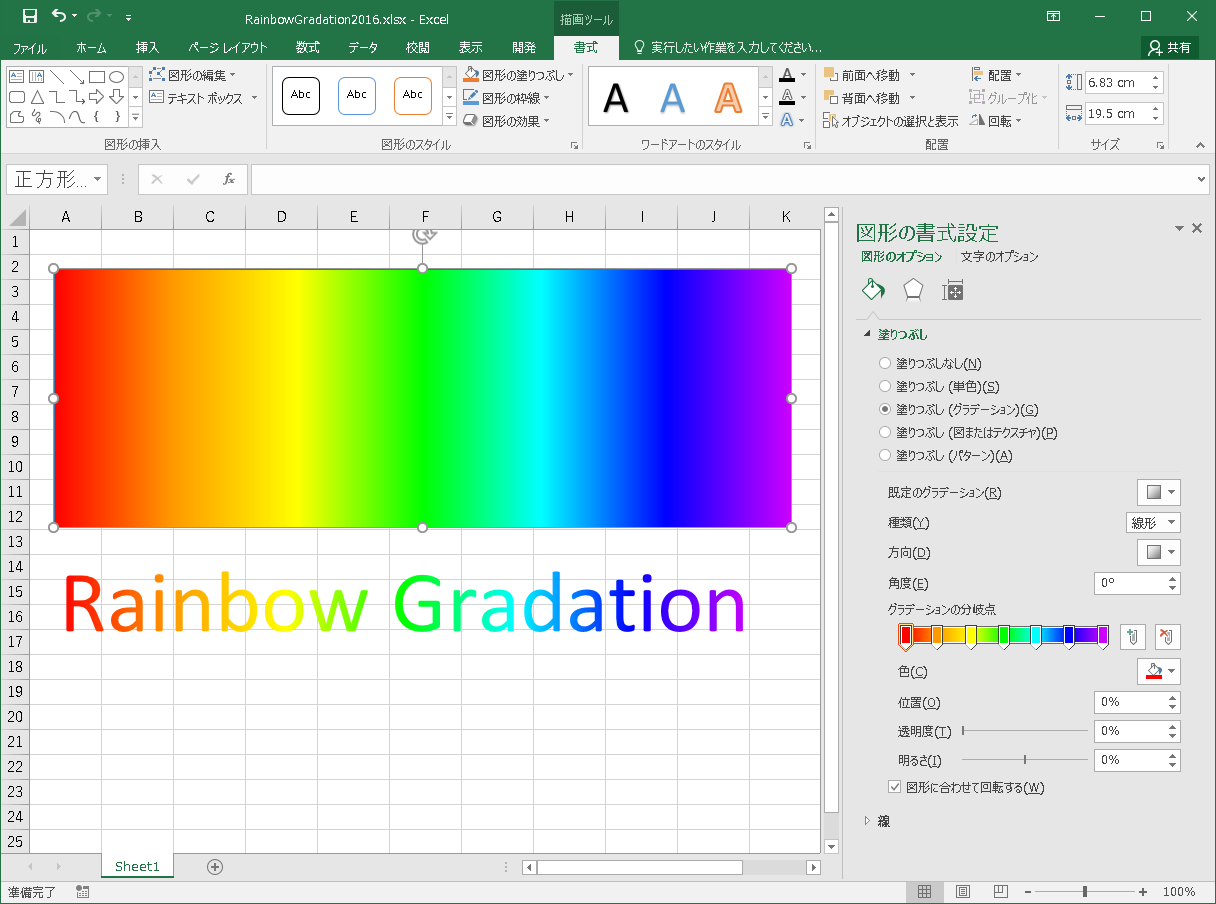Click オブジェクトの選択と表示 button
The width and height of the screenshot is (1216, 904).
pos(890,121)
